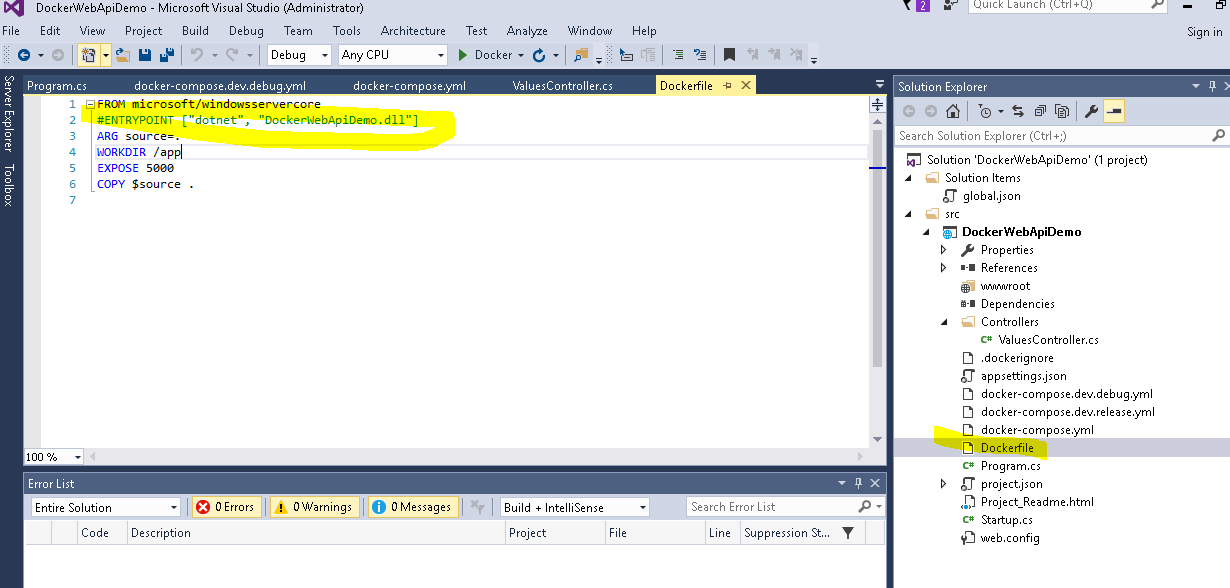Click the search magnifier in Solution Explorer
The width and height of the screenshot is (1230, 588).
(1217, 135)
